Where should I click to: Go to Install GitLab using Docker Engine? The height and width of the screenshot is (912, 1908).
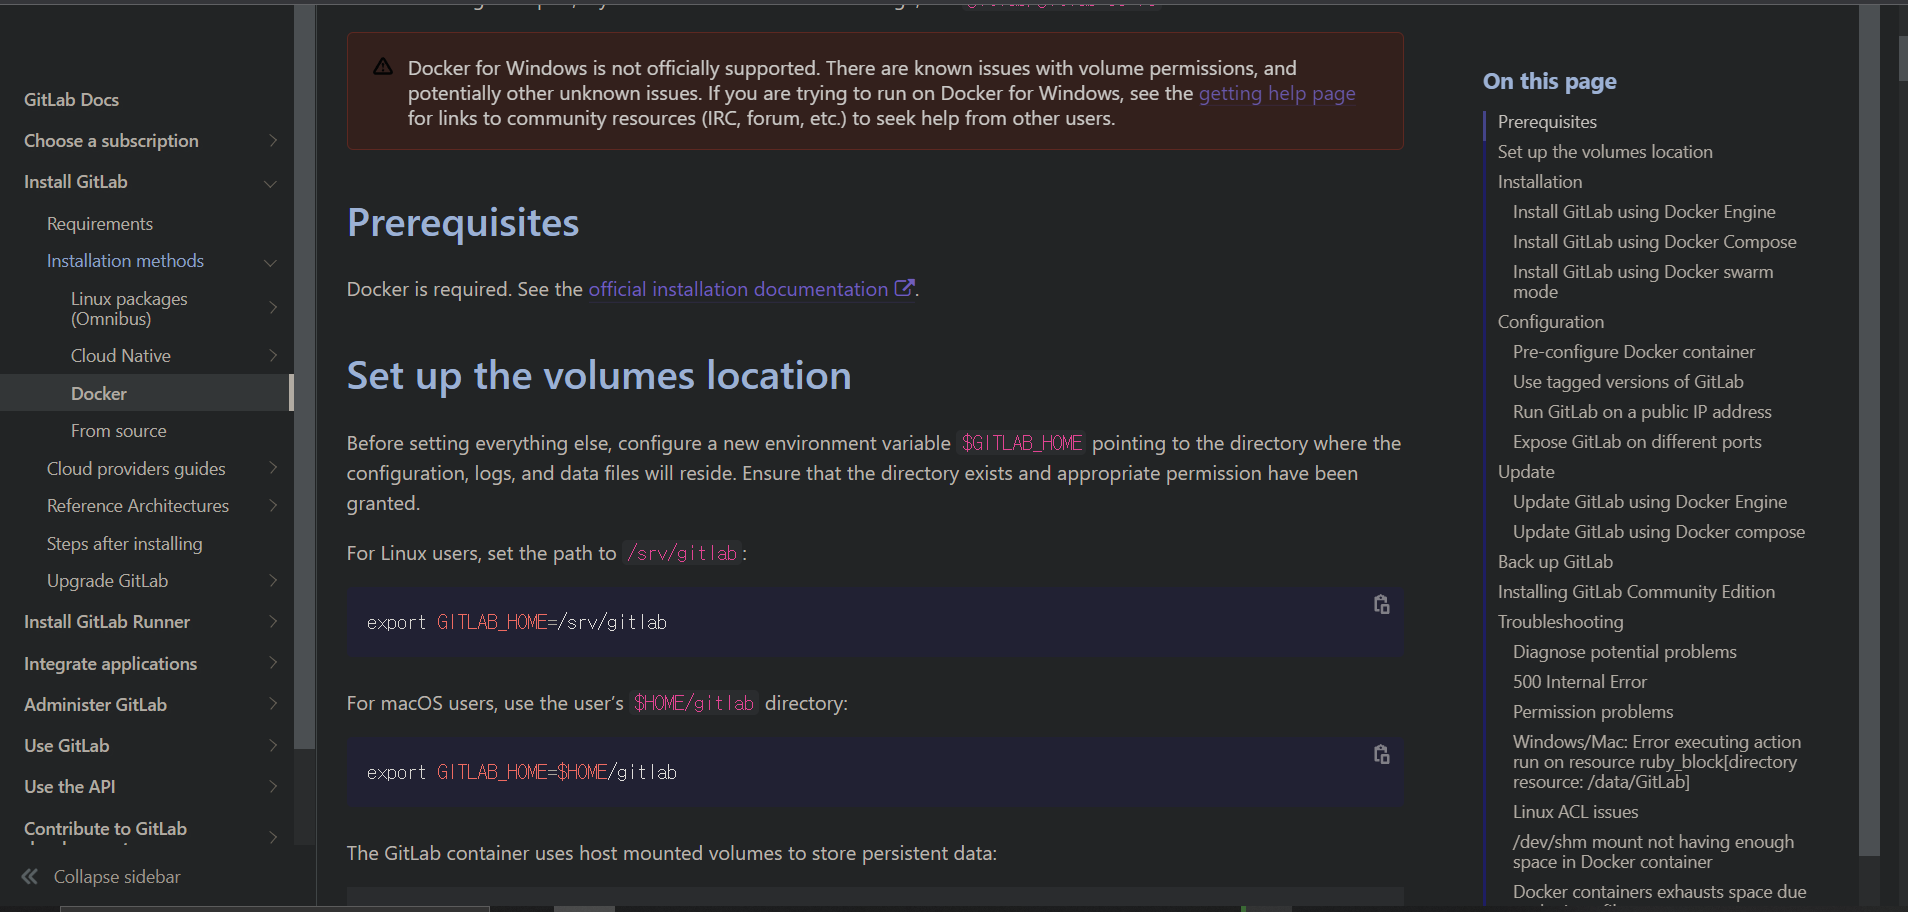pos(1644,212)
